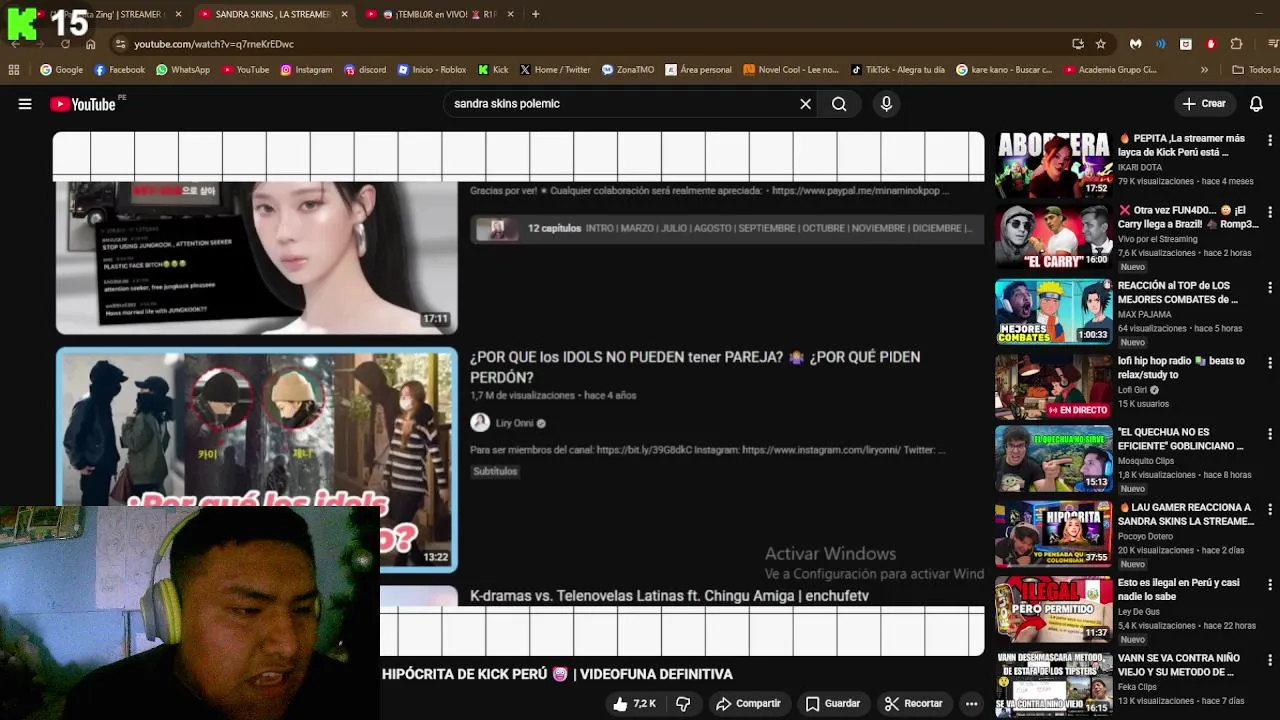1280x720 pixels.
Task: Open the 17:11 video thumbnail
Action: pos(257,257)
